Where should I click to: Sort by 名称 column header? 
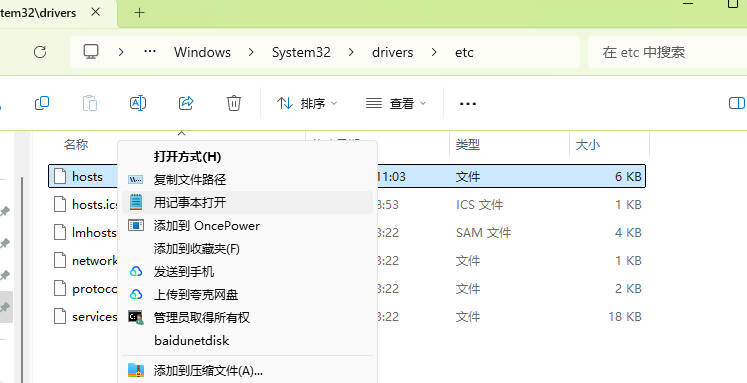click(x=76, y=144)
